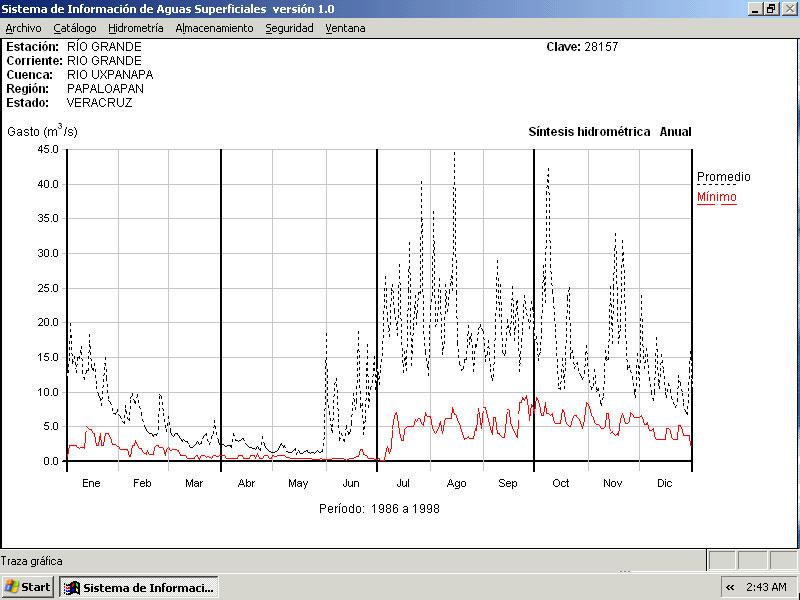Open the Catálogo menu
Viewport: 800px width, 600px height.
coord(75,28)
